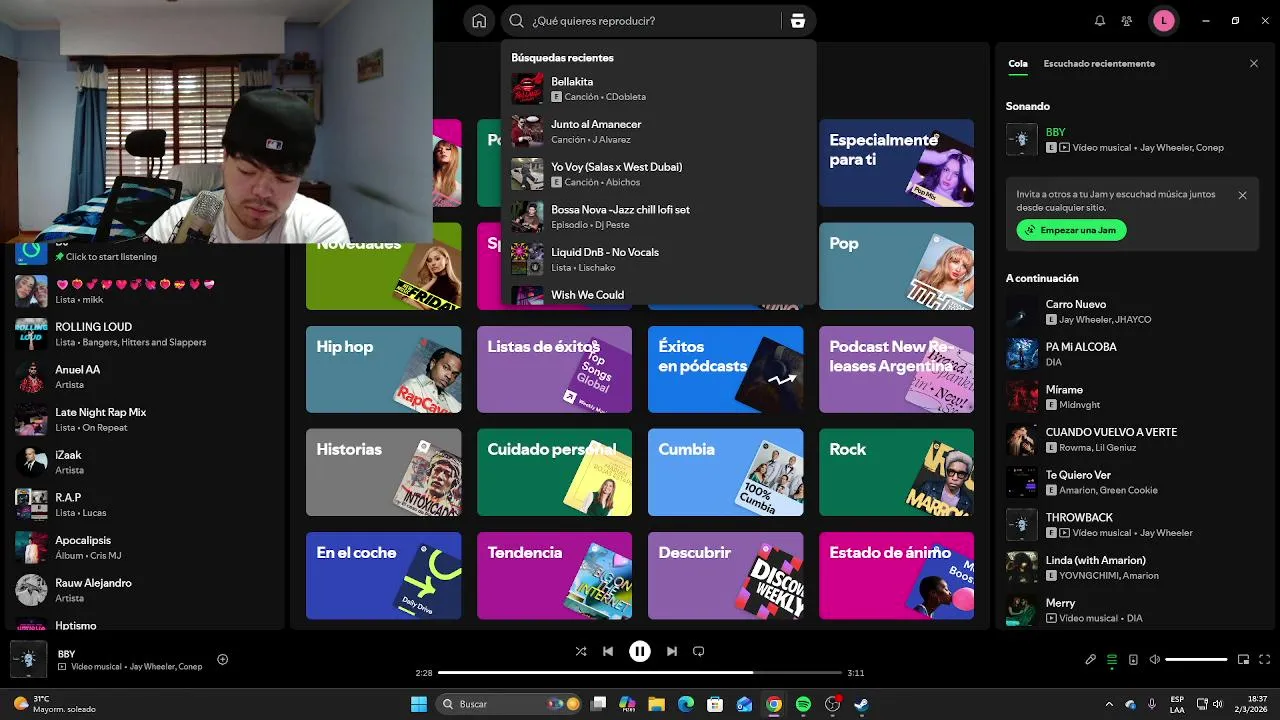Image resolution: width=1280 pixels, height=720 pixels.
Task: Play Te Quiero Ver from queue
Action: click(x=1132, y=483)
